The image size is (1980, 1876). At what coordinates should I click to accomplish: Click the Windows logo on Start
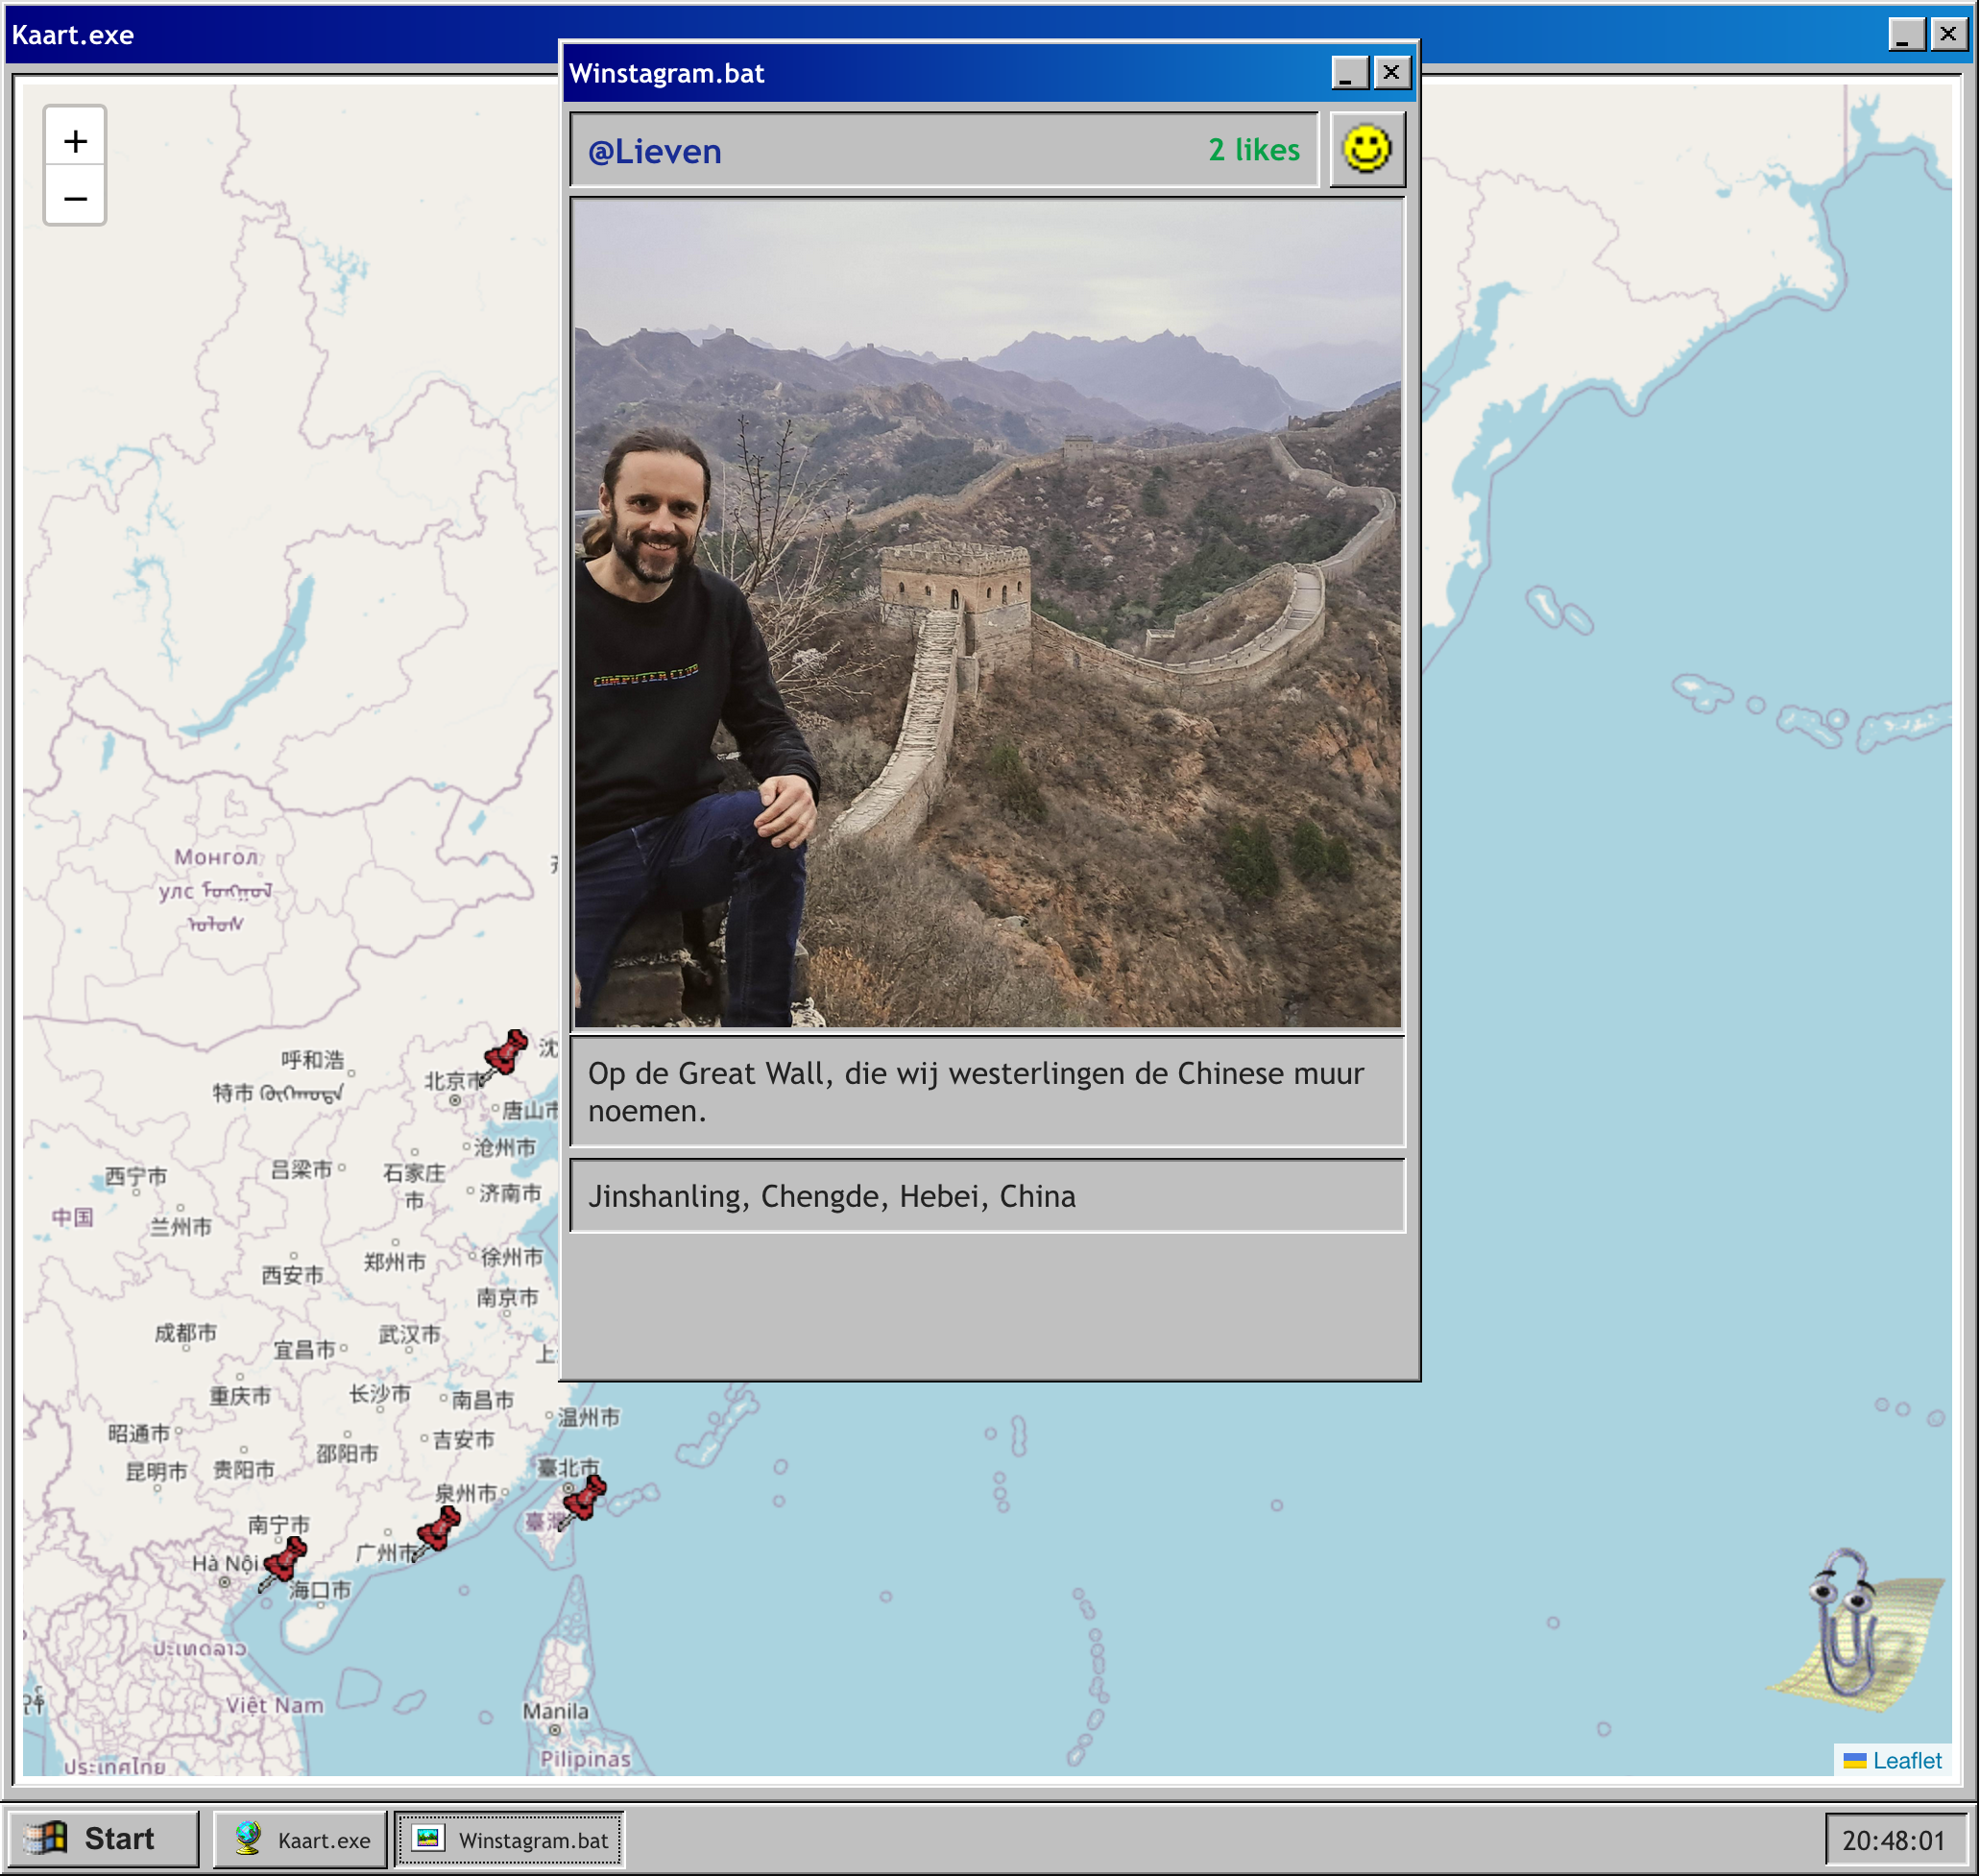click(x=46, y=1838)
